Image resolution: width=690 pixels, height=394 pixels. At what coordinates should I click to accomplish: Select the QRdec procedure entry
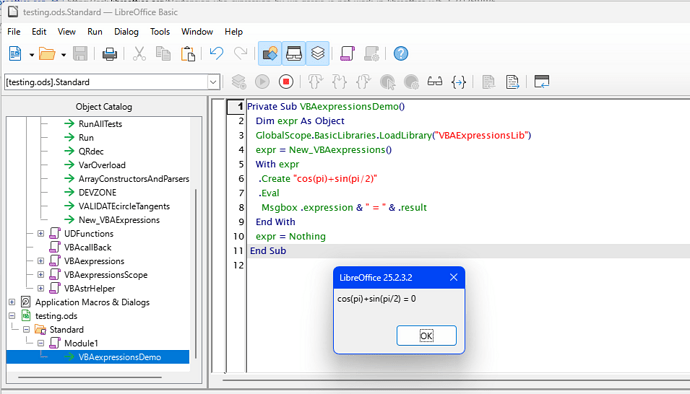tap(91, 151)
